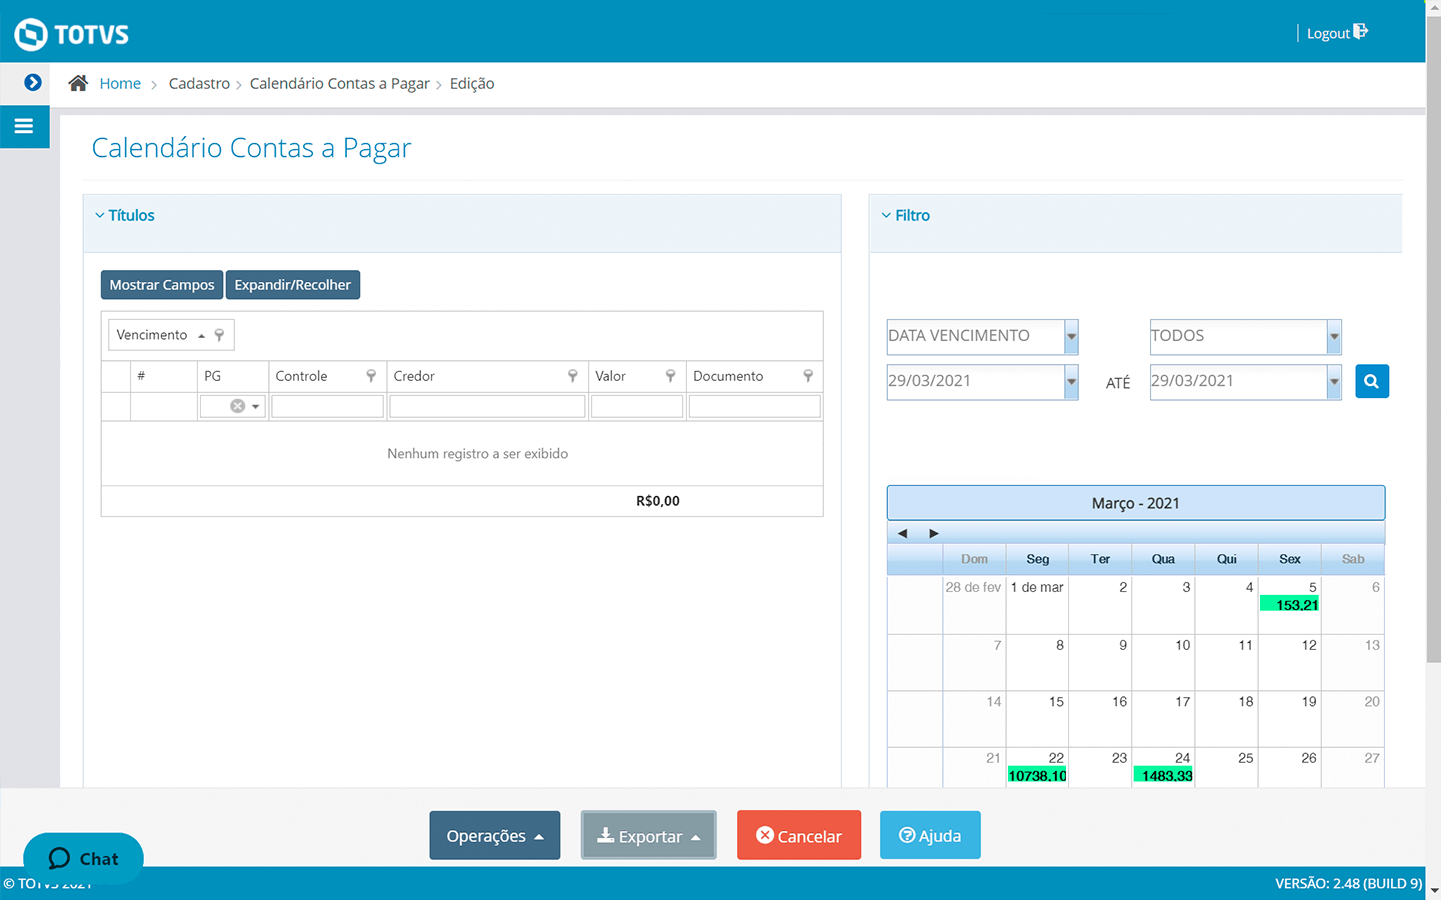Collapse the Títulos panel
Viewport: 1441px width, 900px height.
(x=100, y=215)
